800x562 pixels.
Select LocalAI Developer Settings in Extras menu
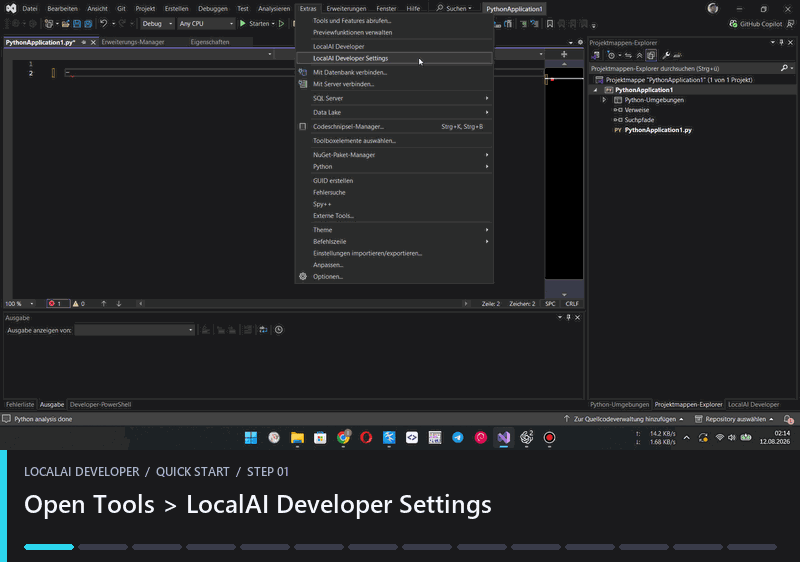pos(394,58)
